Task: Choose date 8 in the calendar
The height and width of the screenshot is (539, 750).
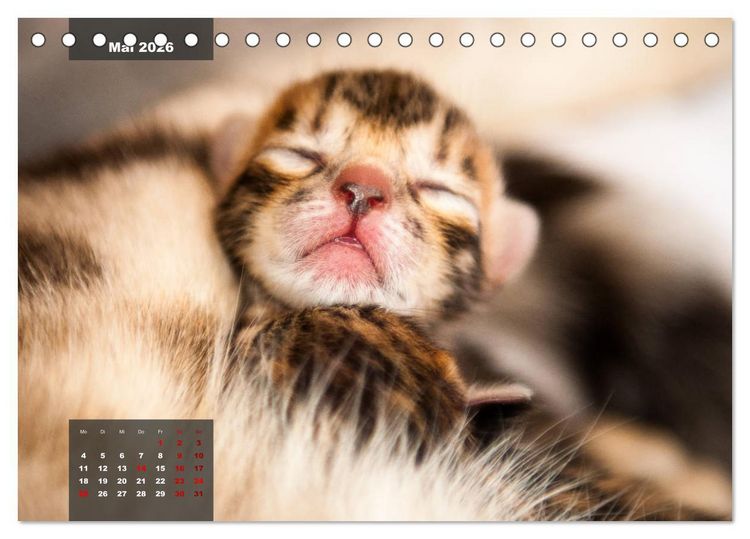Action: [x=160, y=456]
